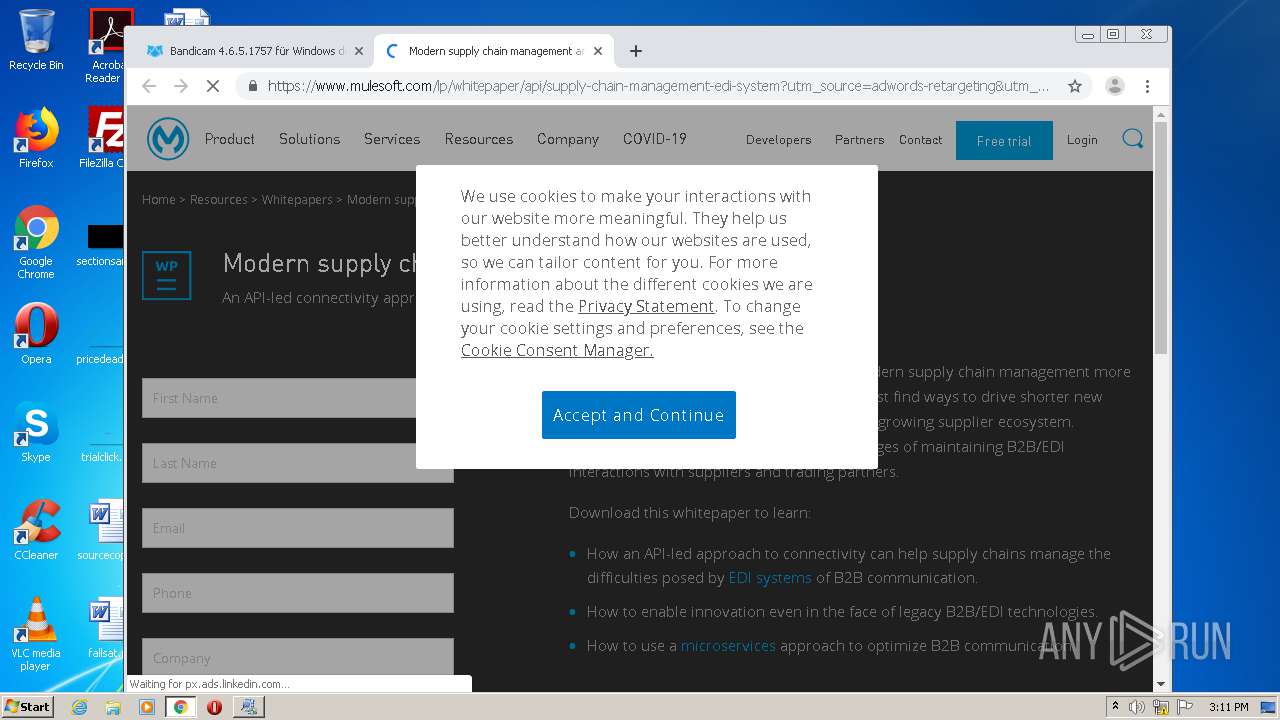Go forward in browser history

coord(181,86)
